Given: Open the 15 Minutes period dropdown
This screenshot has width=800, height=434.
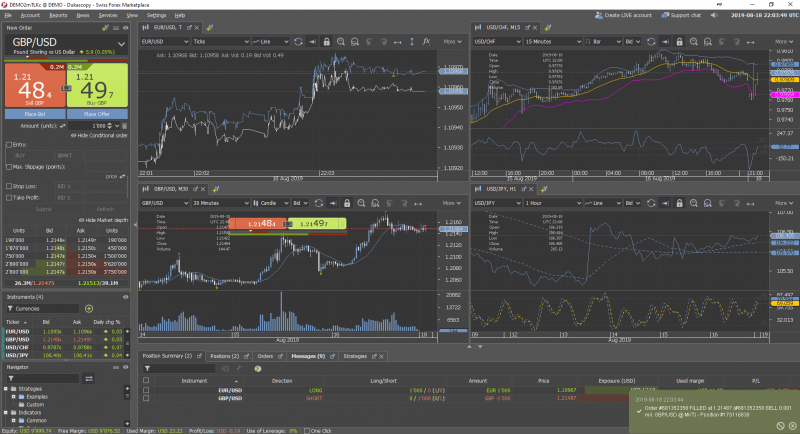Looking at the screenshot, I should [x=553, y=42].
